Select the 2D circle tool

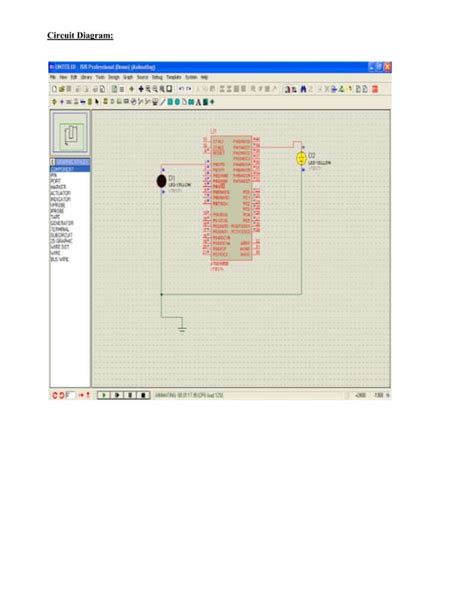pos(177,102)
